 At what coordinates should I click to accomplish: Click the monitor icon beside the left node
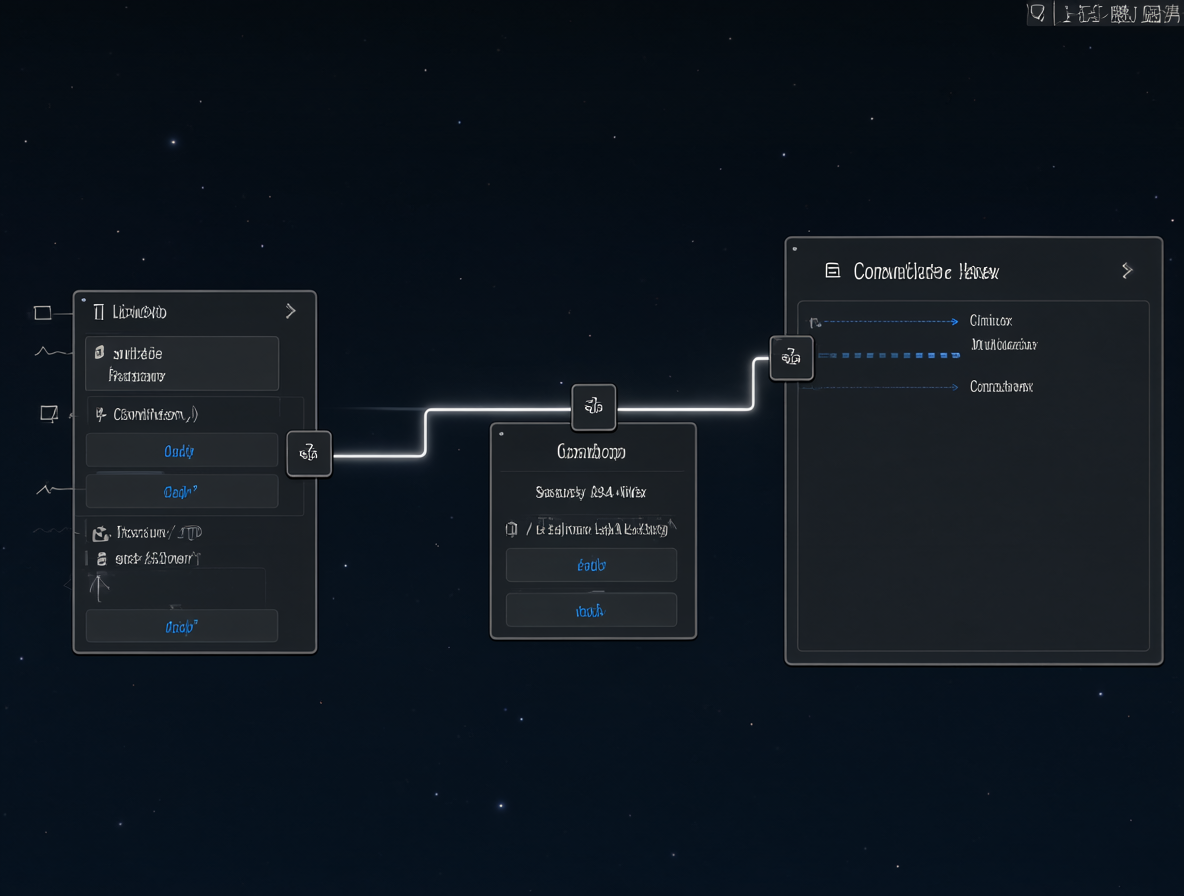(x=49, y=414)
